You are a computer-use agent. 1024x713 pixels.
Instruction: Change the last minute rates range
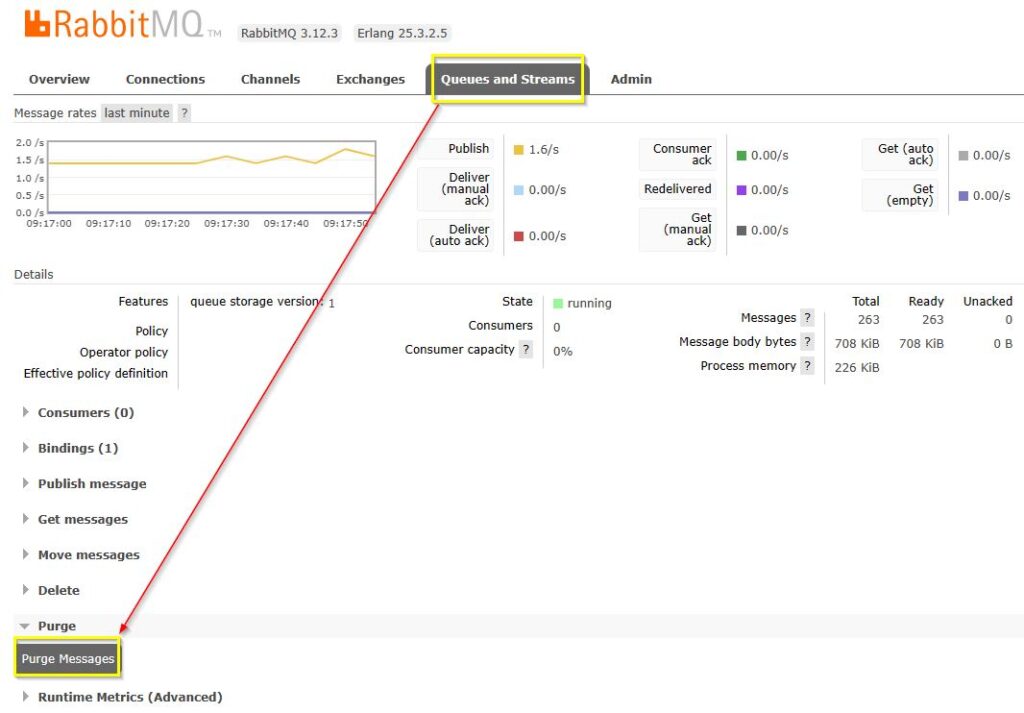(137, 113)
